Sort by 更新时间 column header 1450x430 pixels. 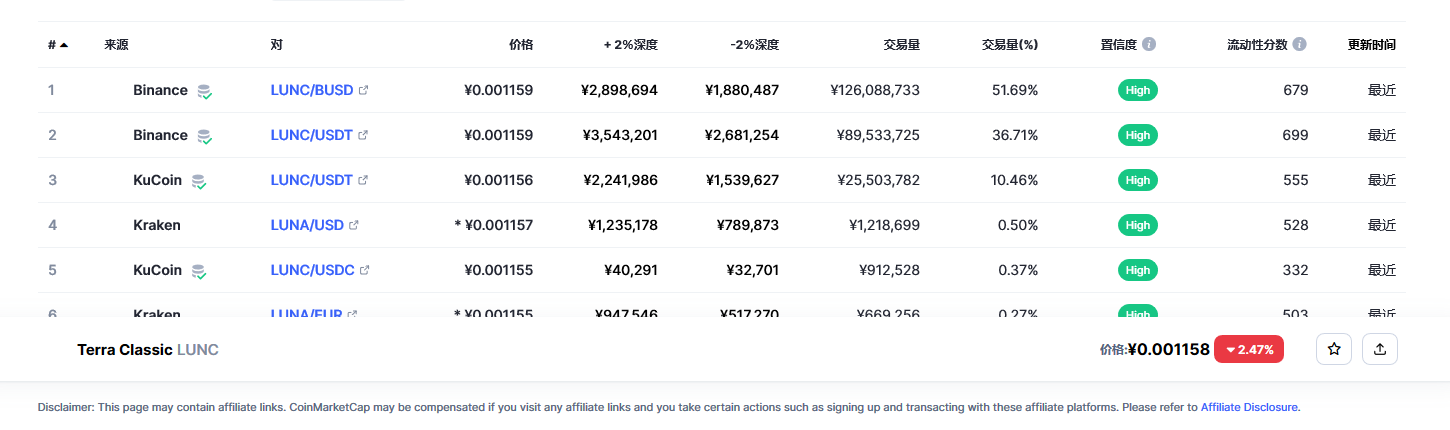click(1372, 45)
